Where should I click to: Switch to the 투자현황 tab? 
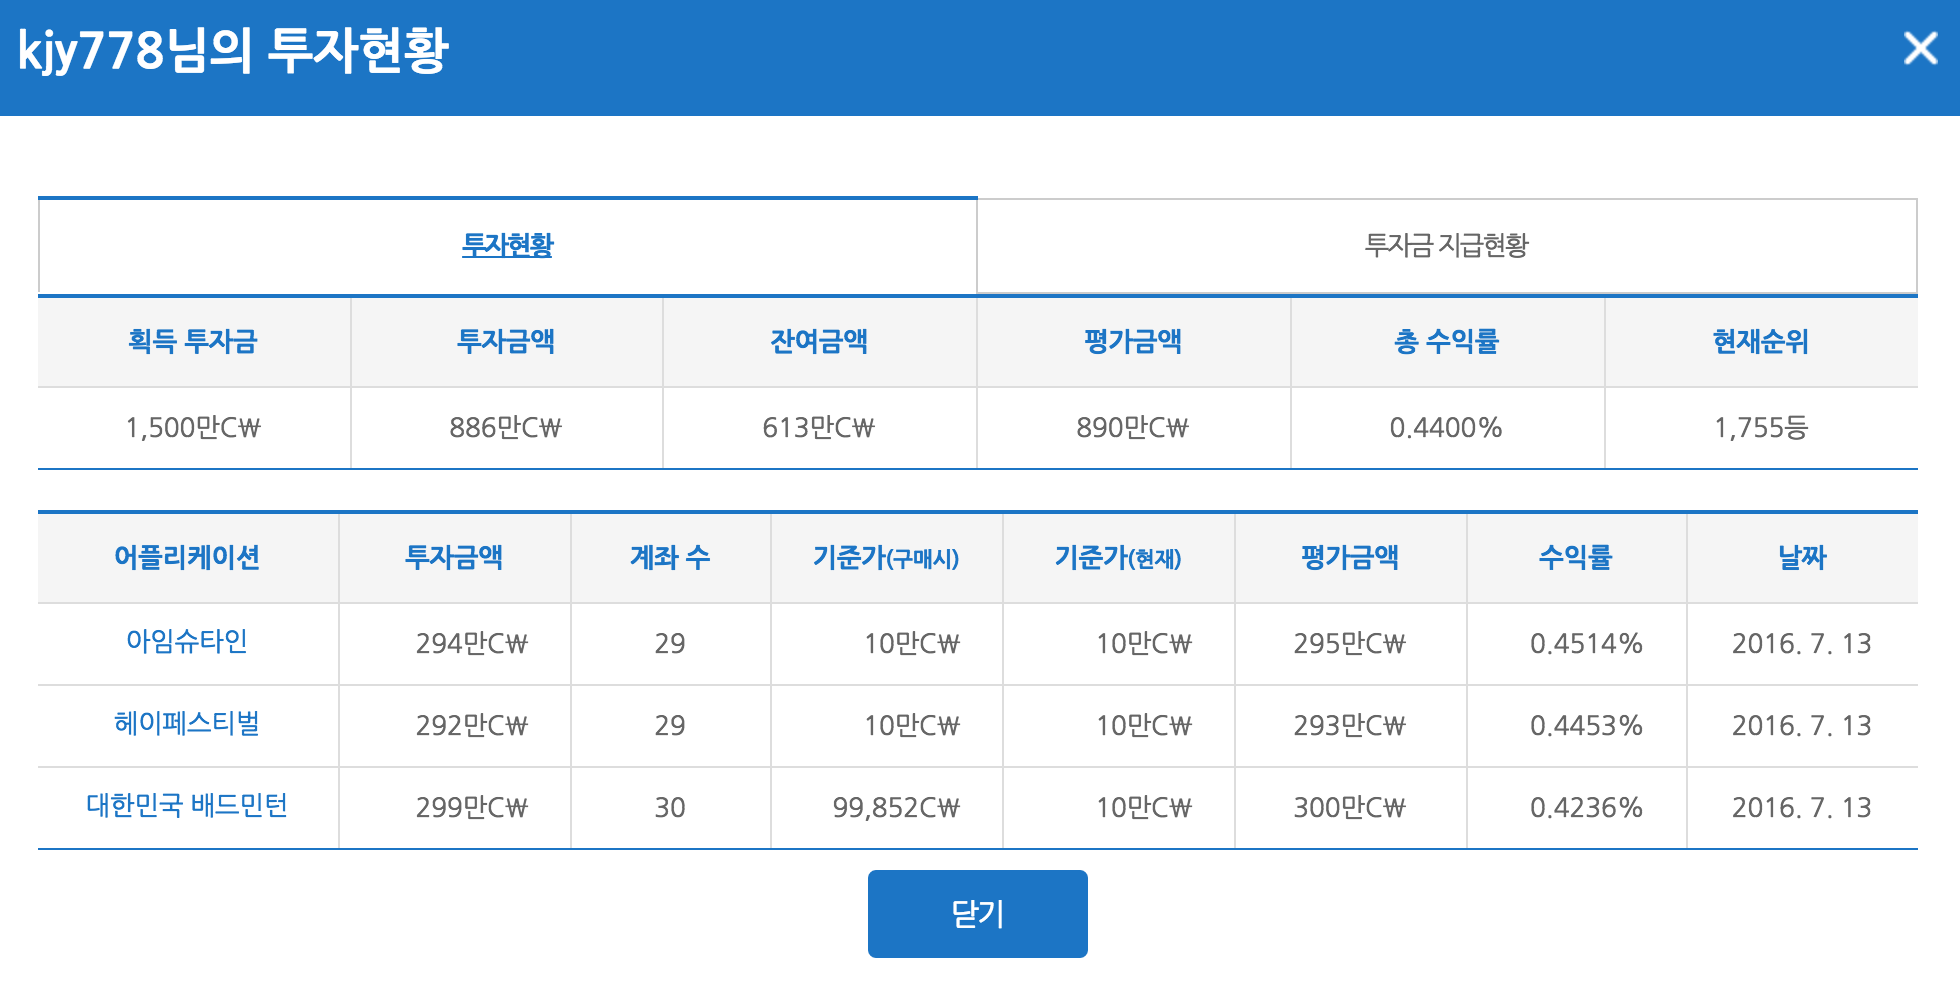point(507,245)
